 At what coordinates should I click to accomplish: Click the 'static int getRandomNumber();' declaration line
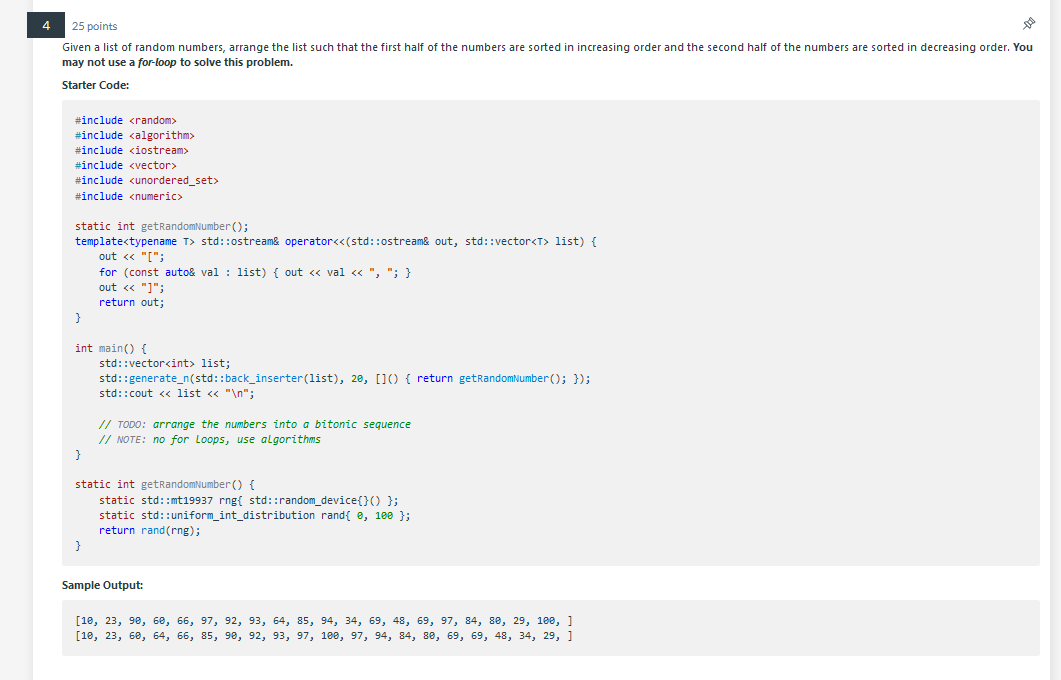click(x=162, y=227)
